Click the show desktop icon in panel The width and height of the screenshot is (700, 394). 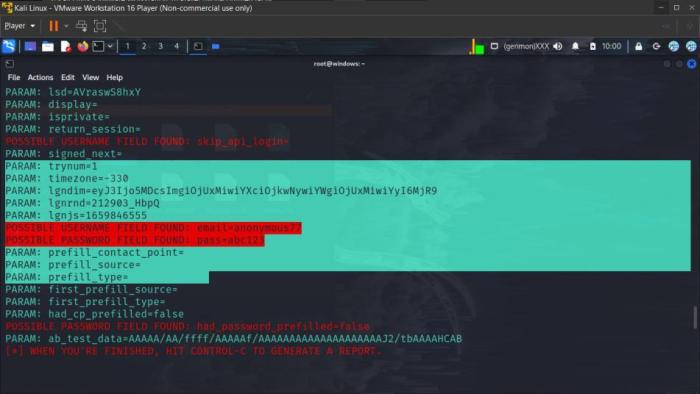pyautogui.click(x=30, y=46)
